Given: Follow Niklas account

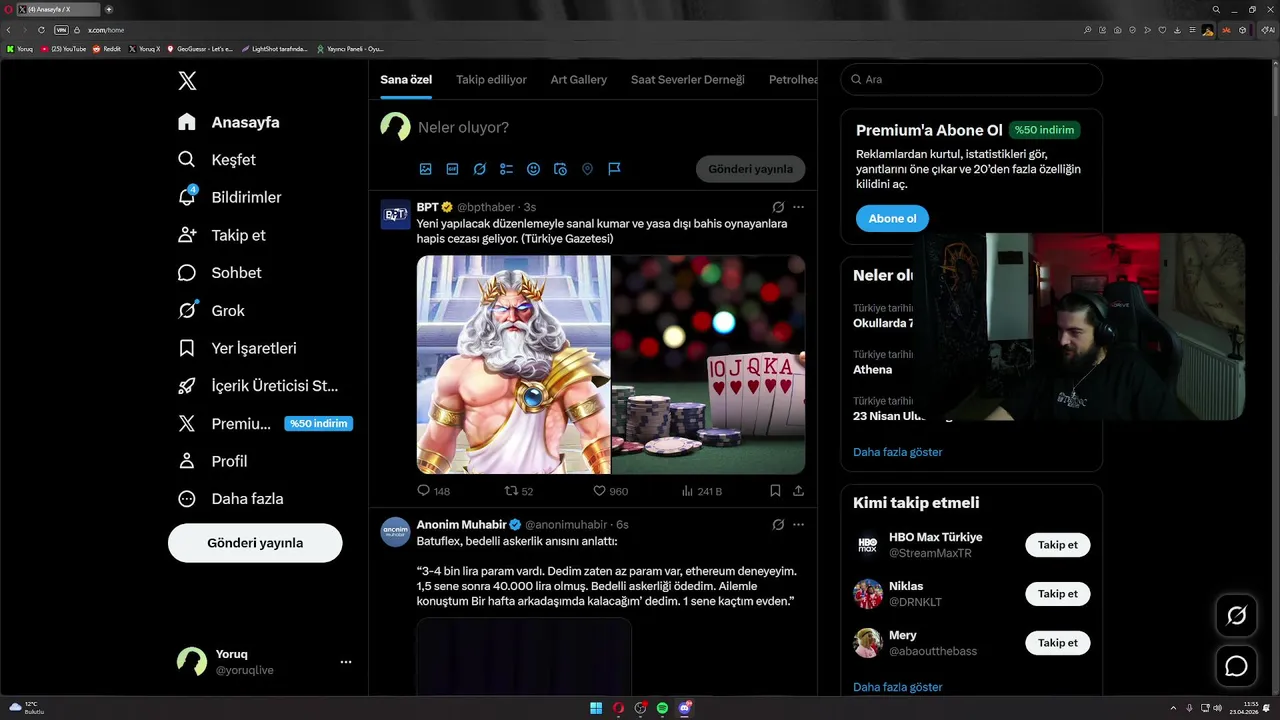Looking at the screenshot, I should (1058, 594).
